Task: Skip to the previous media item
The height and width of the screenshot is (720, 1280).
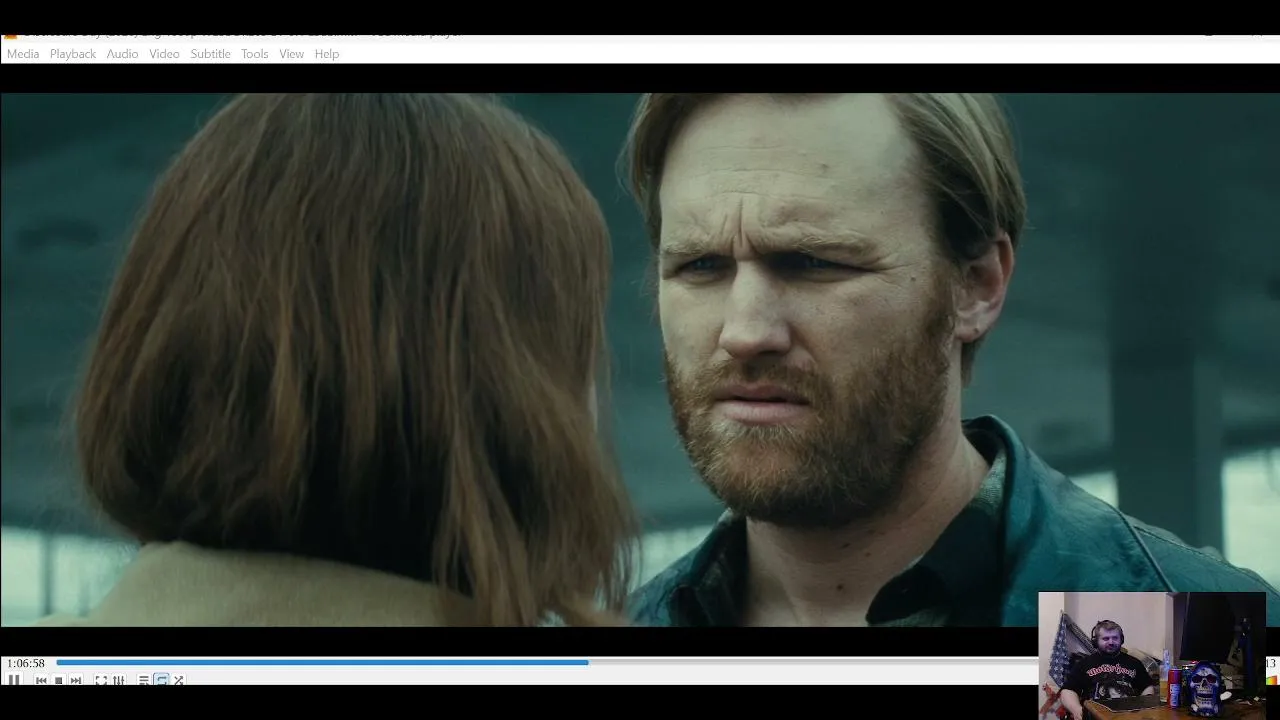Action: [41, 680]
